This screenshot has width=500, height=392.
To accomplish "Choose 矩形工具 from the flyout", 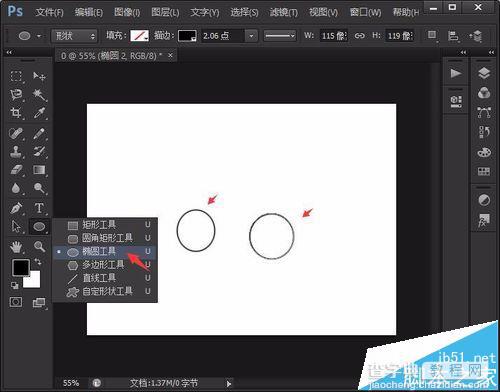I will pyautogui.click(x=105, y=225).
